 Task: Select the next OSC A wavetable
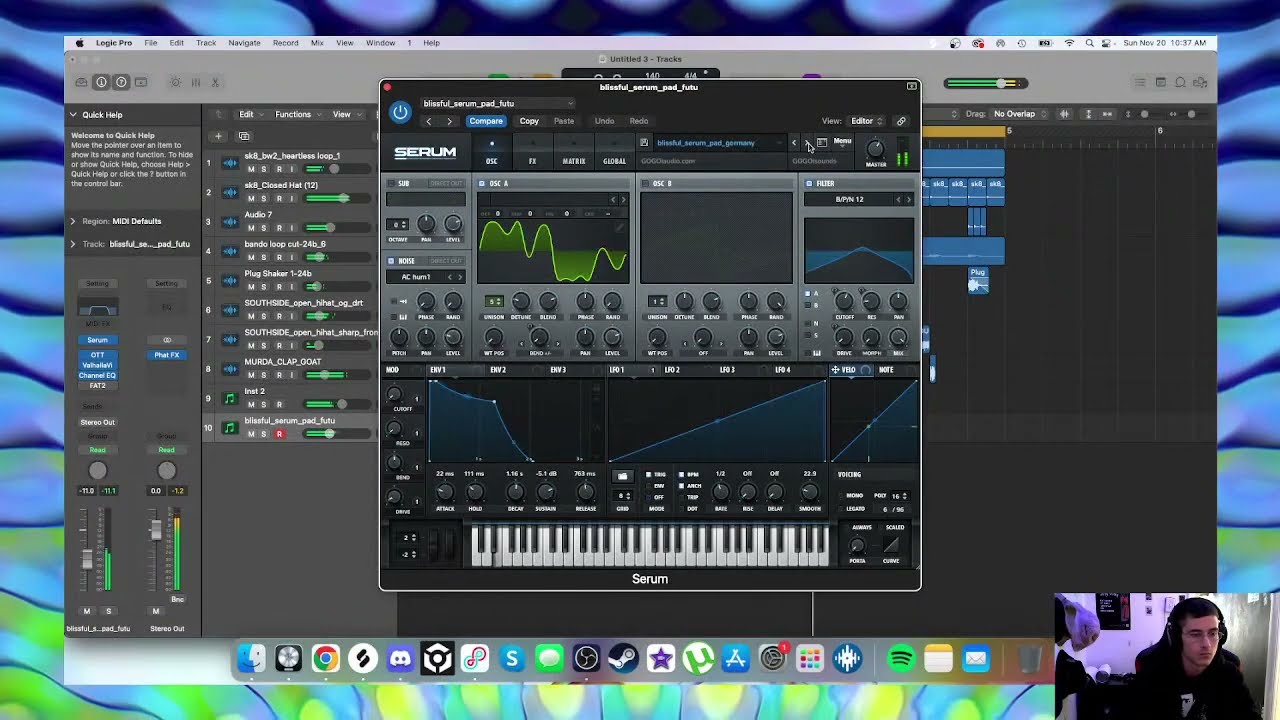pyautogui.click(x=623, y=199)
